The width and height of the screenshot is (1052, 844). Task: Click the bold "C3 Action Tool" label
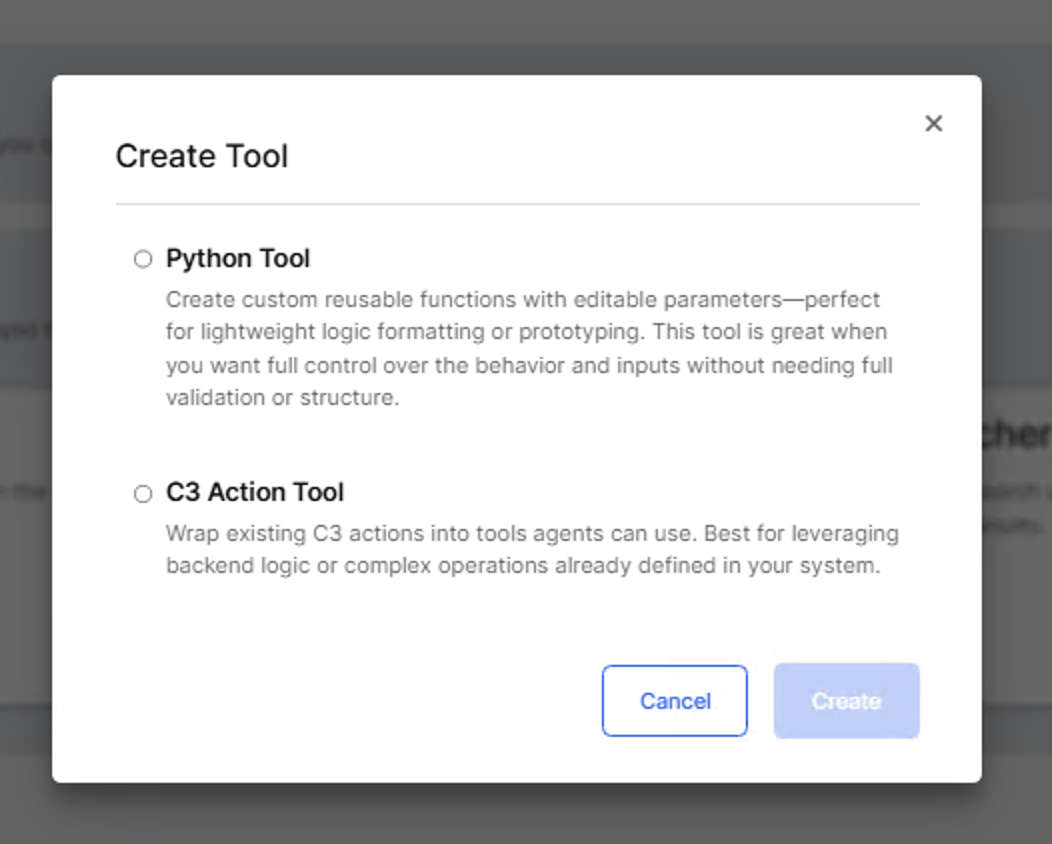point(255,493)
